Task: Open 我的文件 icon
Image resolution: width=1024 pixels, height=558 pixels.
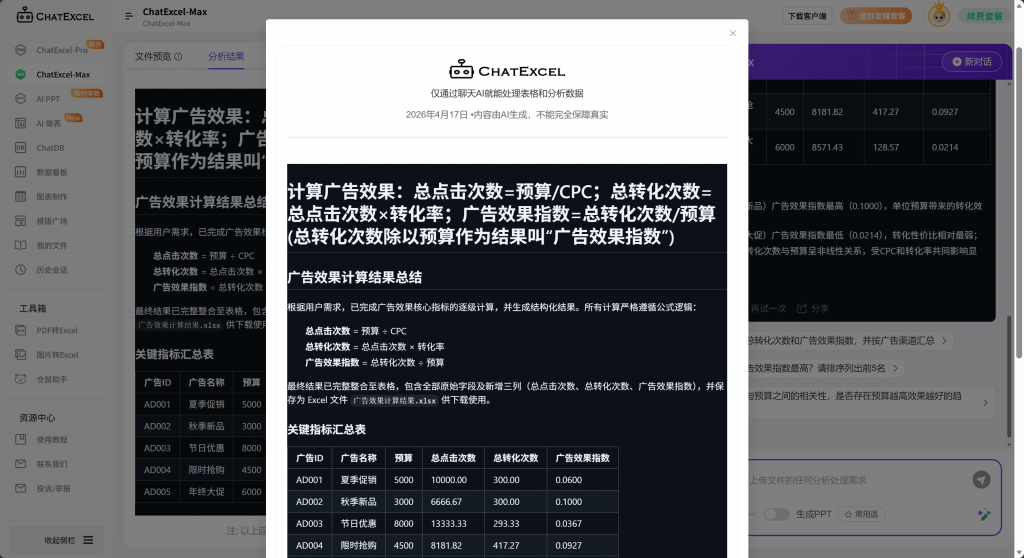Action: tap(21, 245)
